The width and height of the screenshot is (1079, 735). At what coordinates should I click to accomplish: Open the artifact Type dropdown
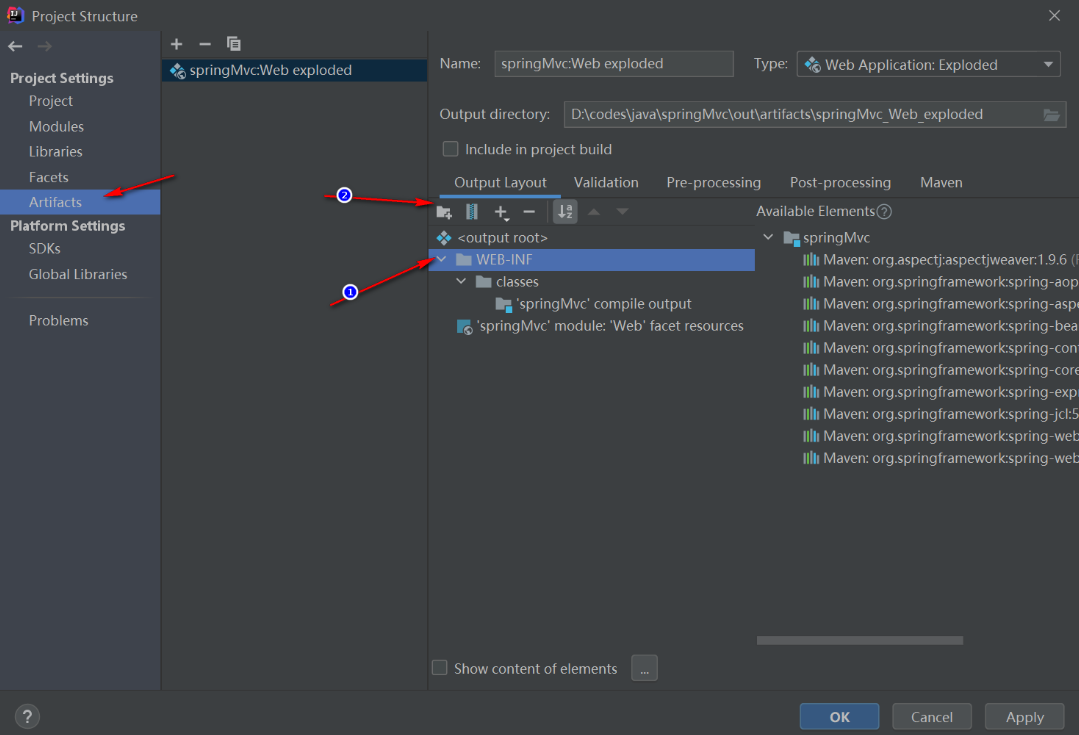(x=928, y=65)
